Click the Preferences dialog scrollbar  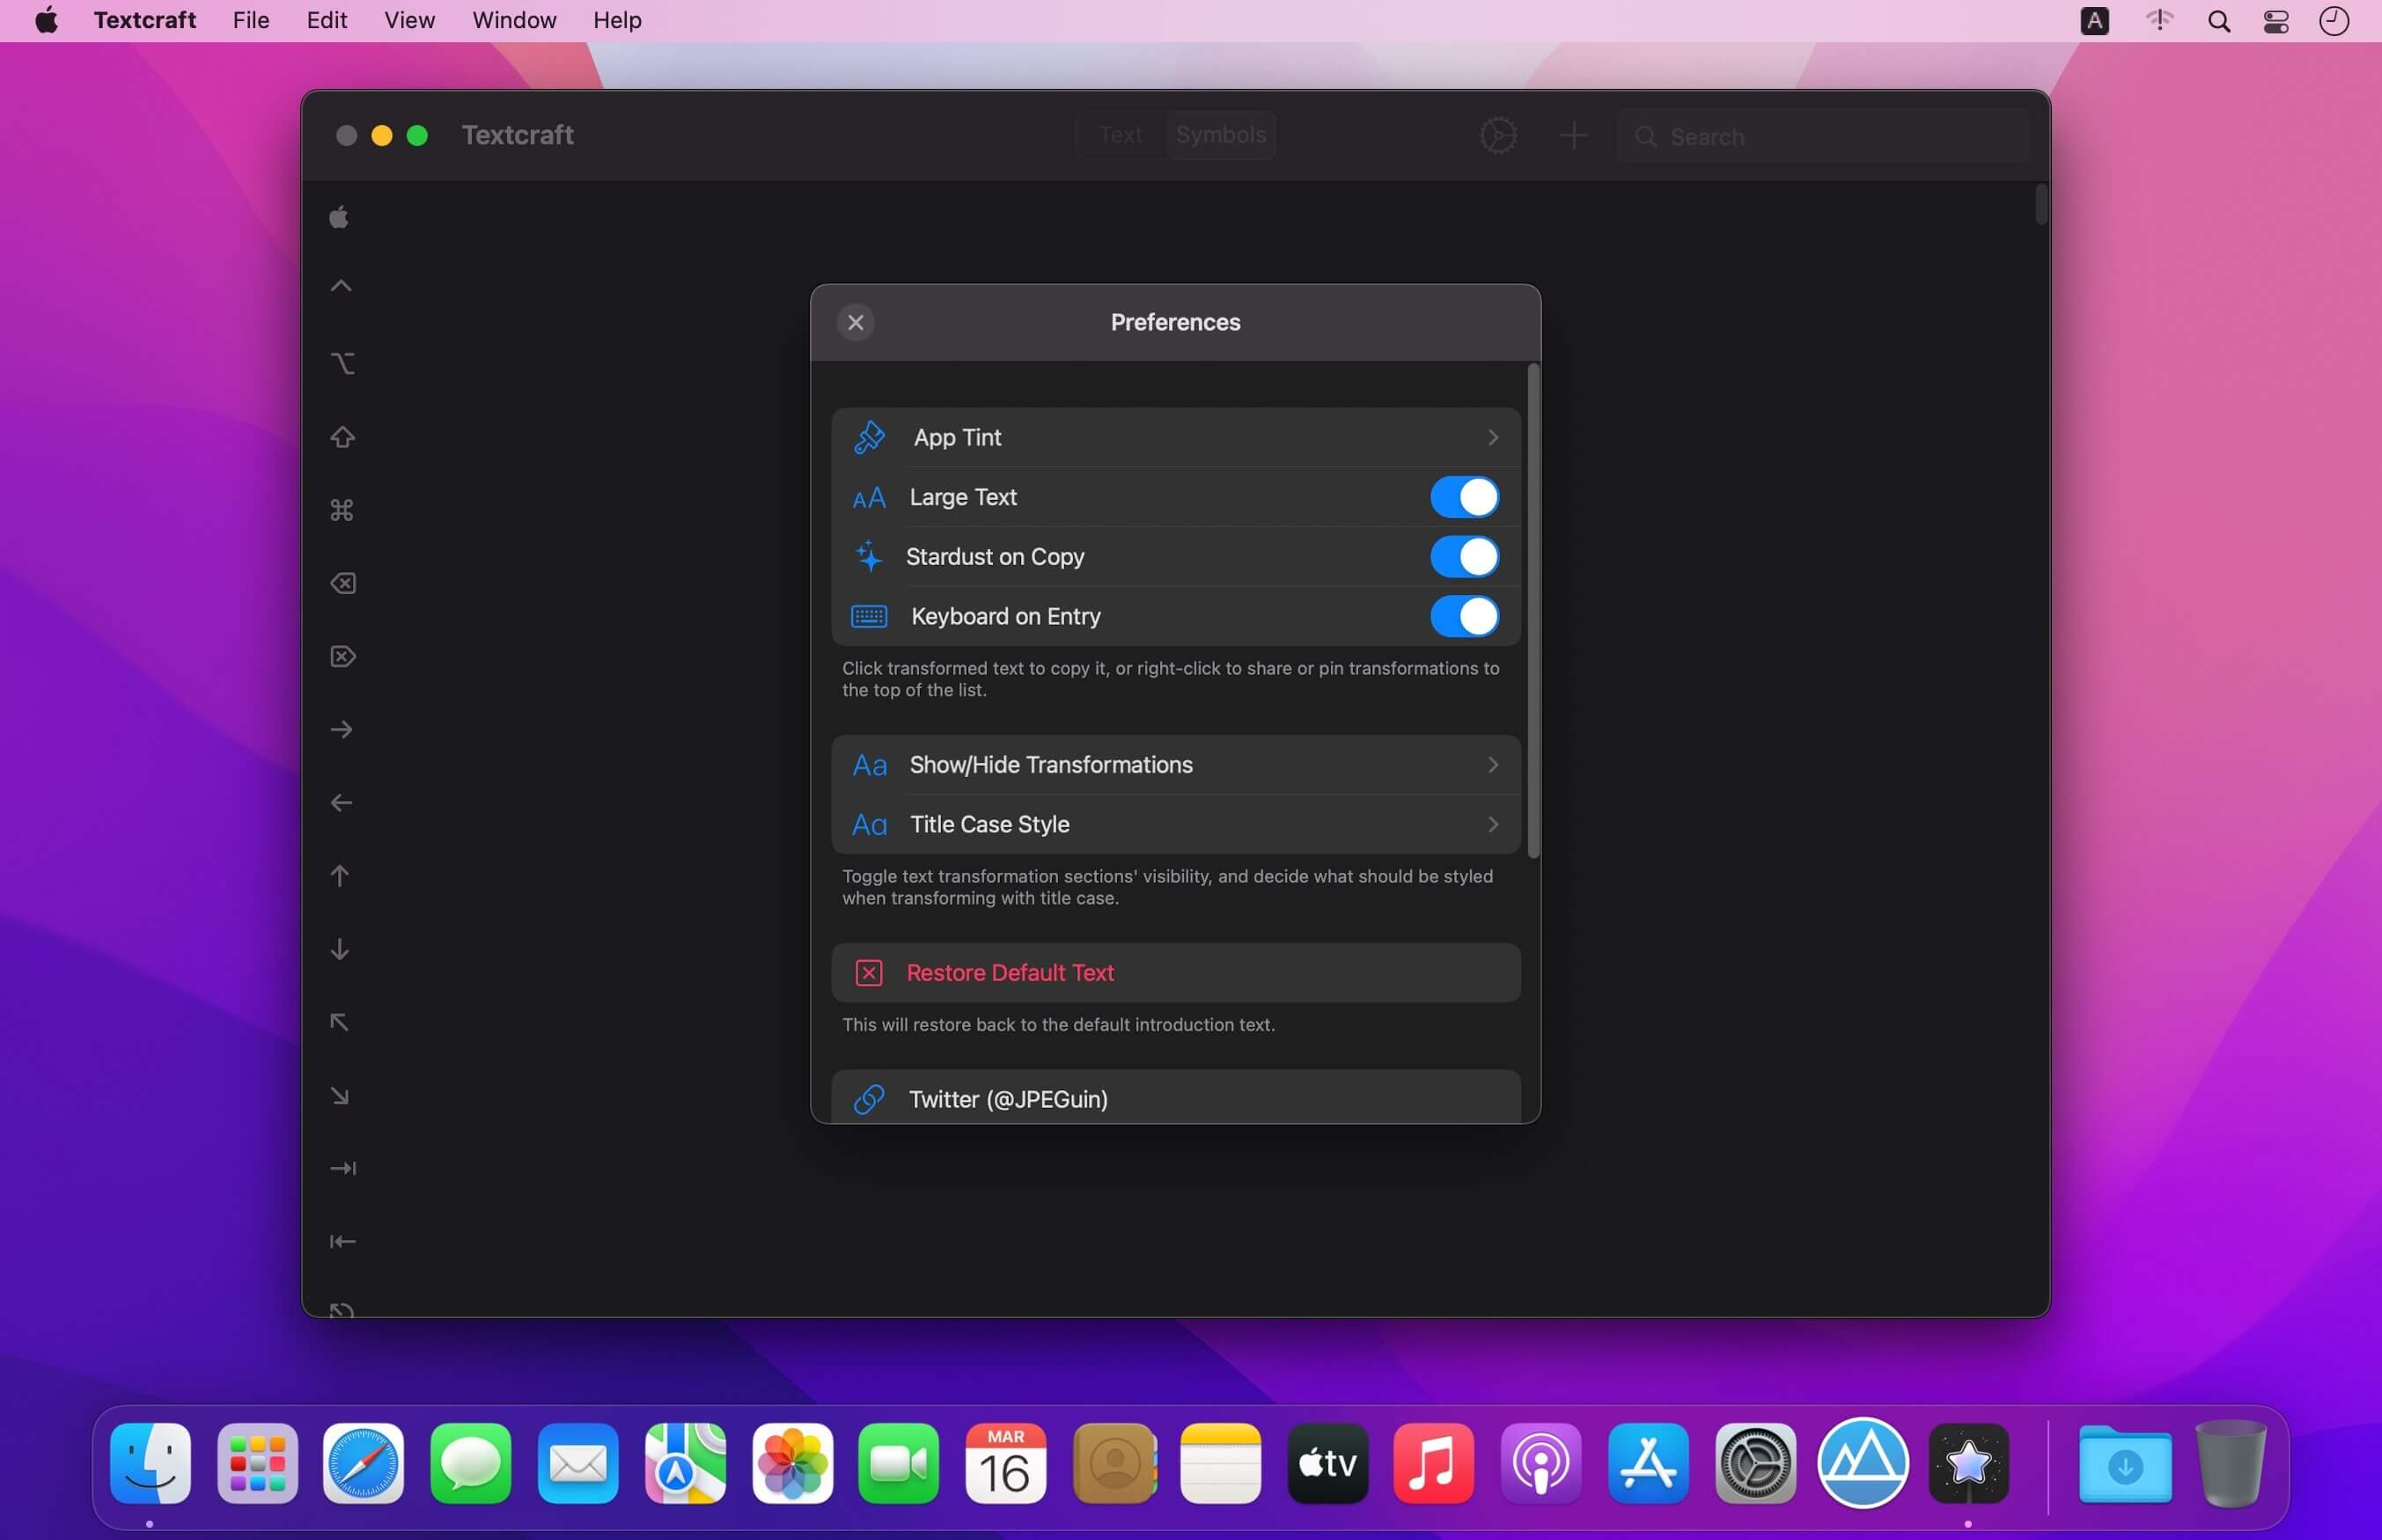(x=1533, y=610)
